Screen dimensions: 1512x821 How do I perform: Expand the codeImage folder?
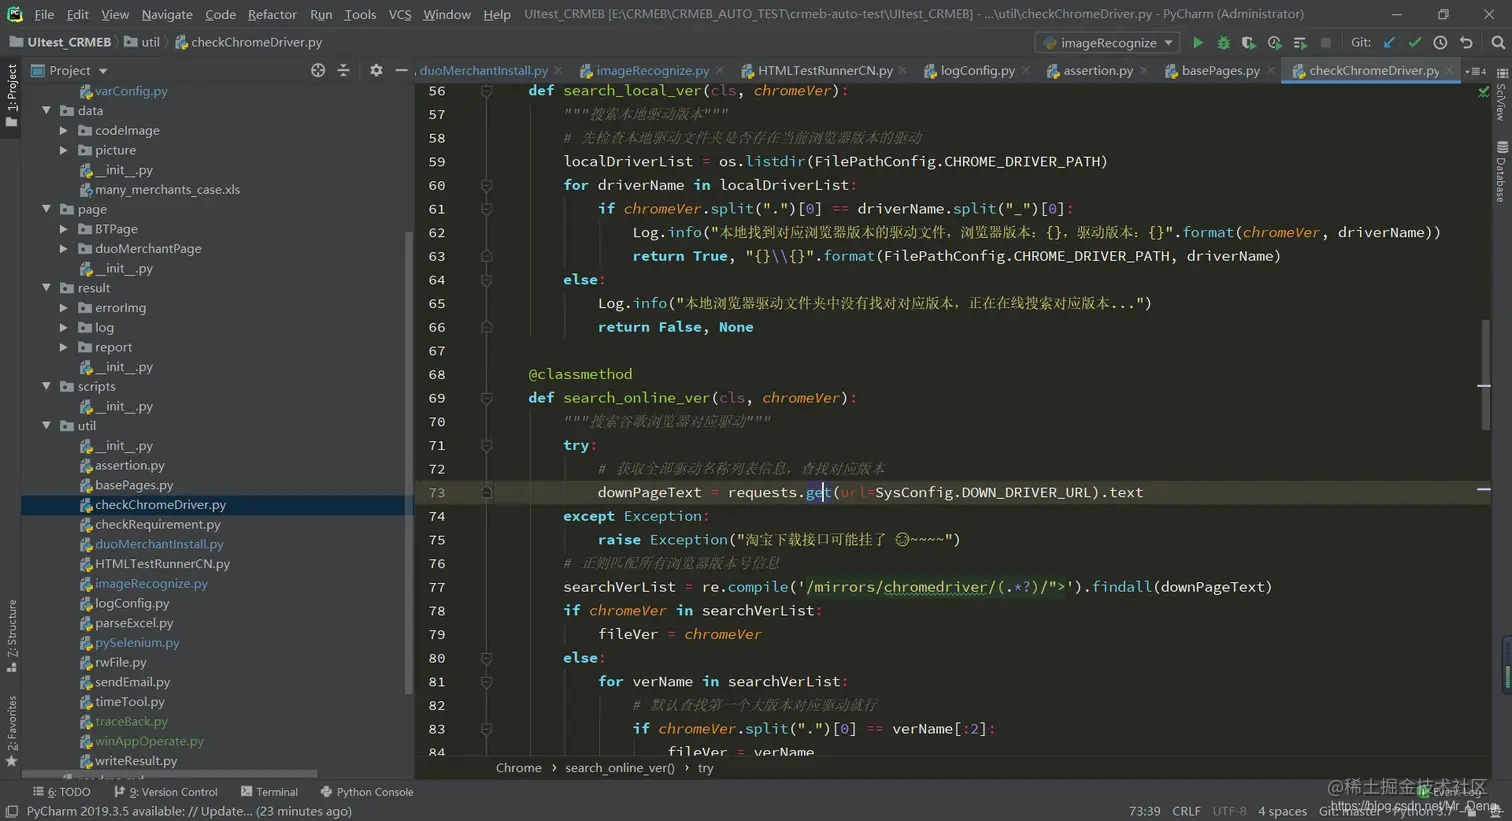(x=64, y=131)
